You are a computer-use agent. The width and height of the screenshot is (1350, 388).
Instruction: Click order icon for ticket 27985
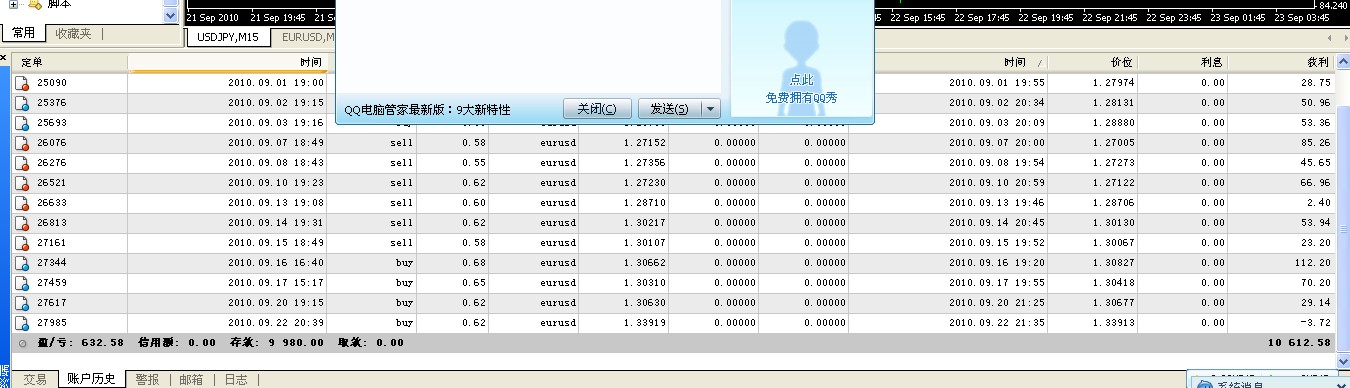pyautogui.click(x=22, y=323)
